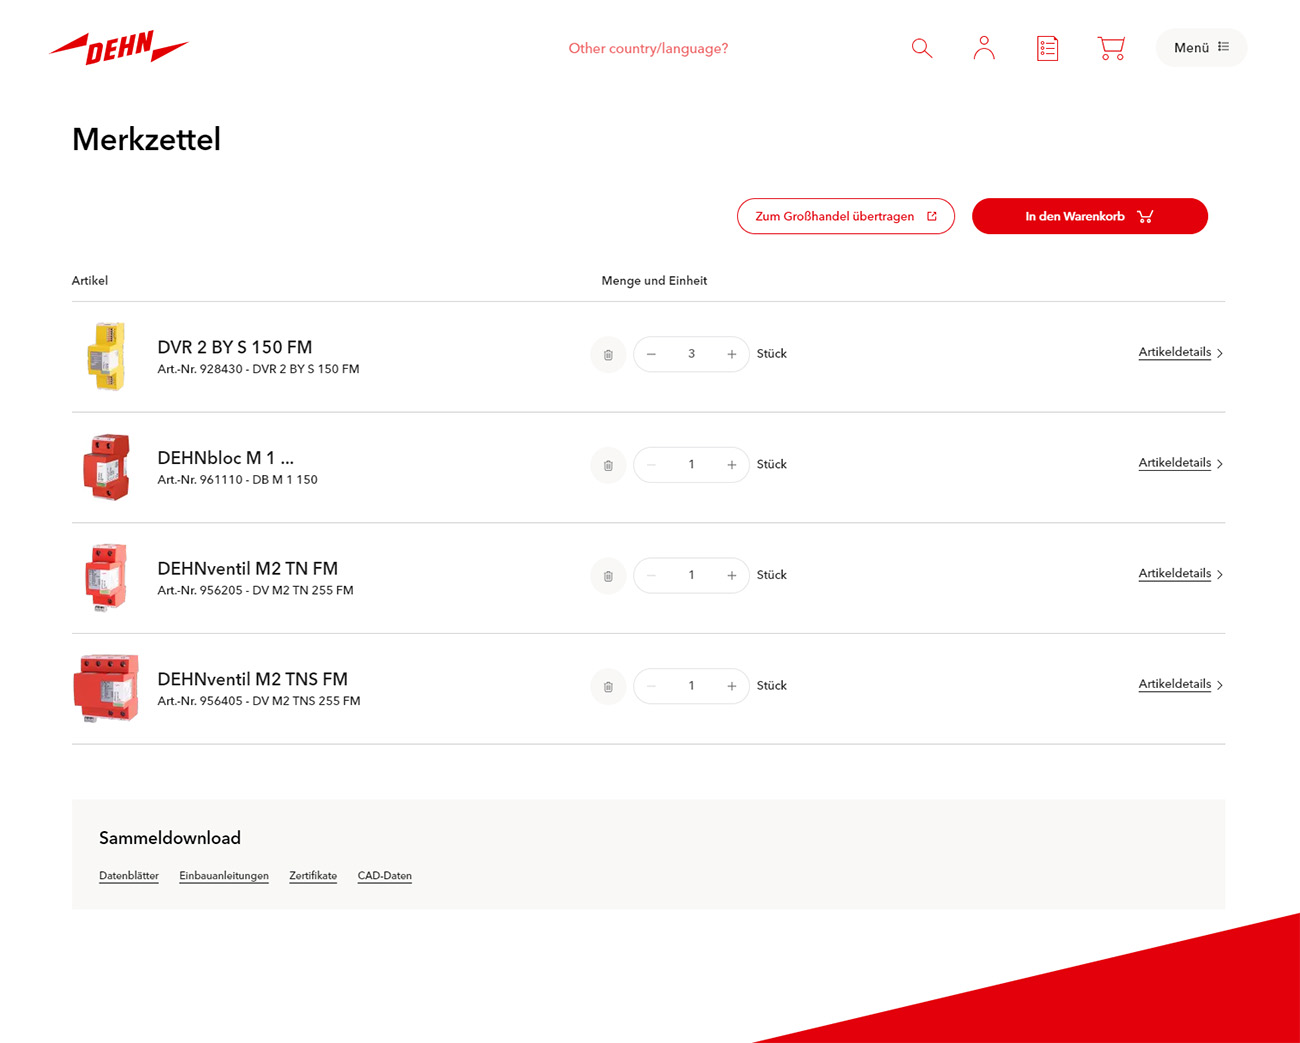Download CAD-Daten collection
The width and height of the screenshot is (1300, 1043).
[385, 876]
